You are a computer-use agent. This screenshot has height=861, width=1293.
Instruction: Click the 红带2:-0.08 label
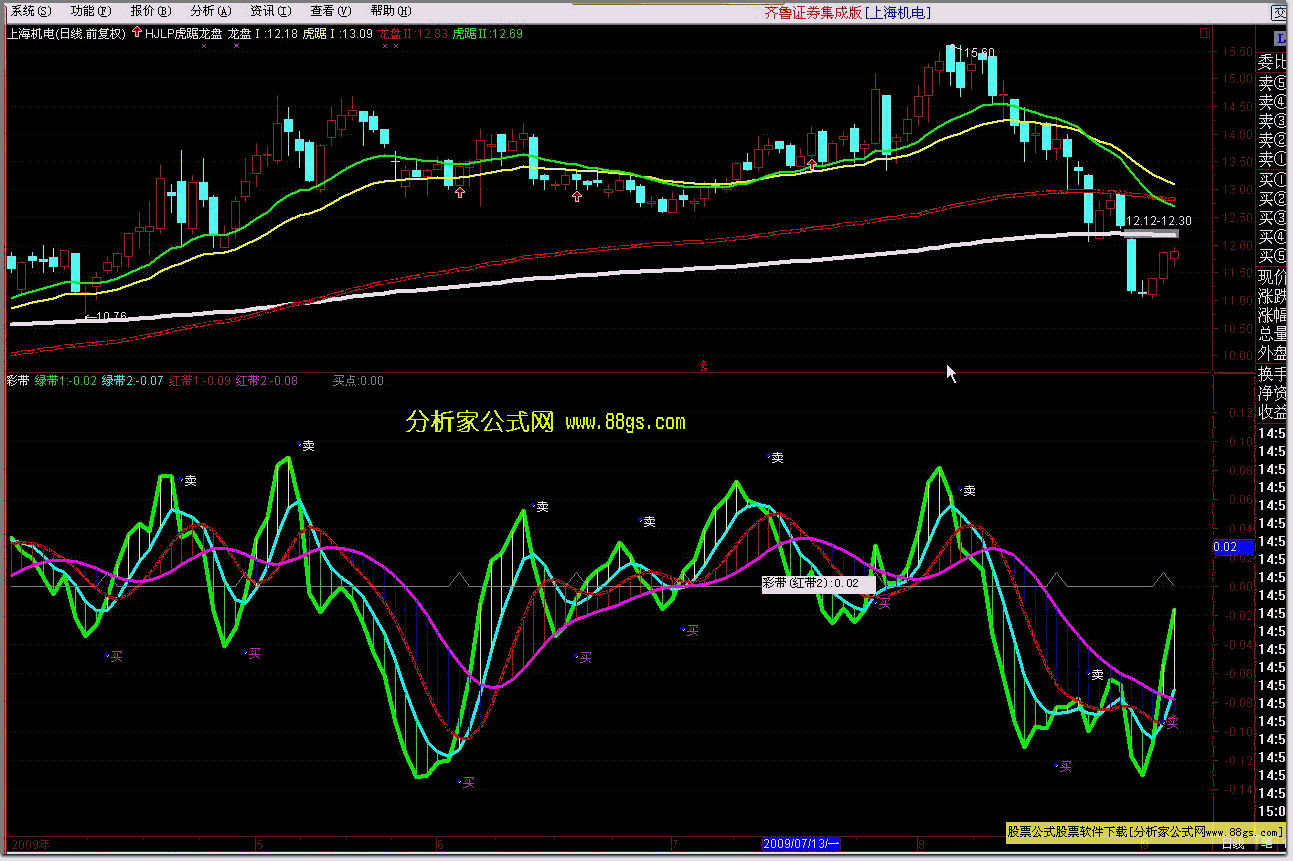pyautogui.click(x=267, y=380)
